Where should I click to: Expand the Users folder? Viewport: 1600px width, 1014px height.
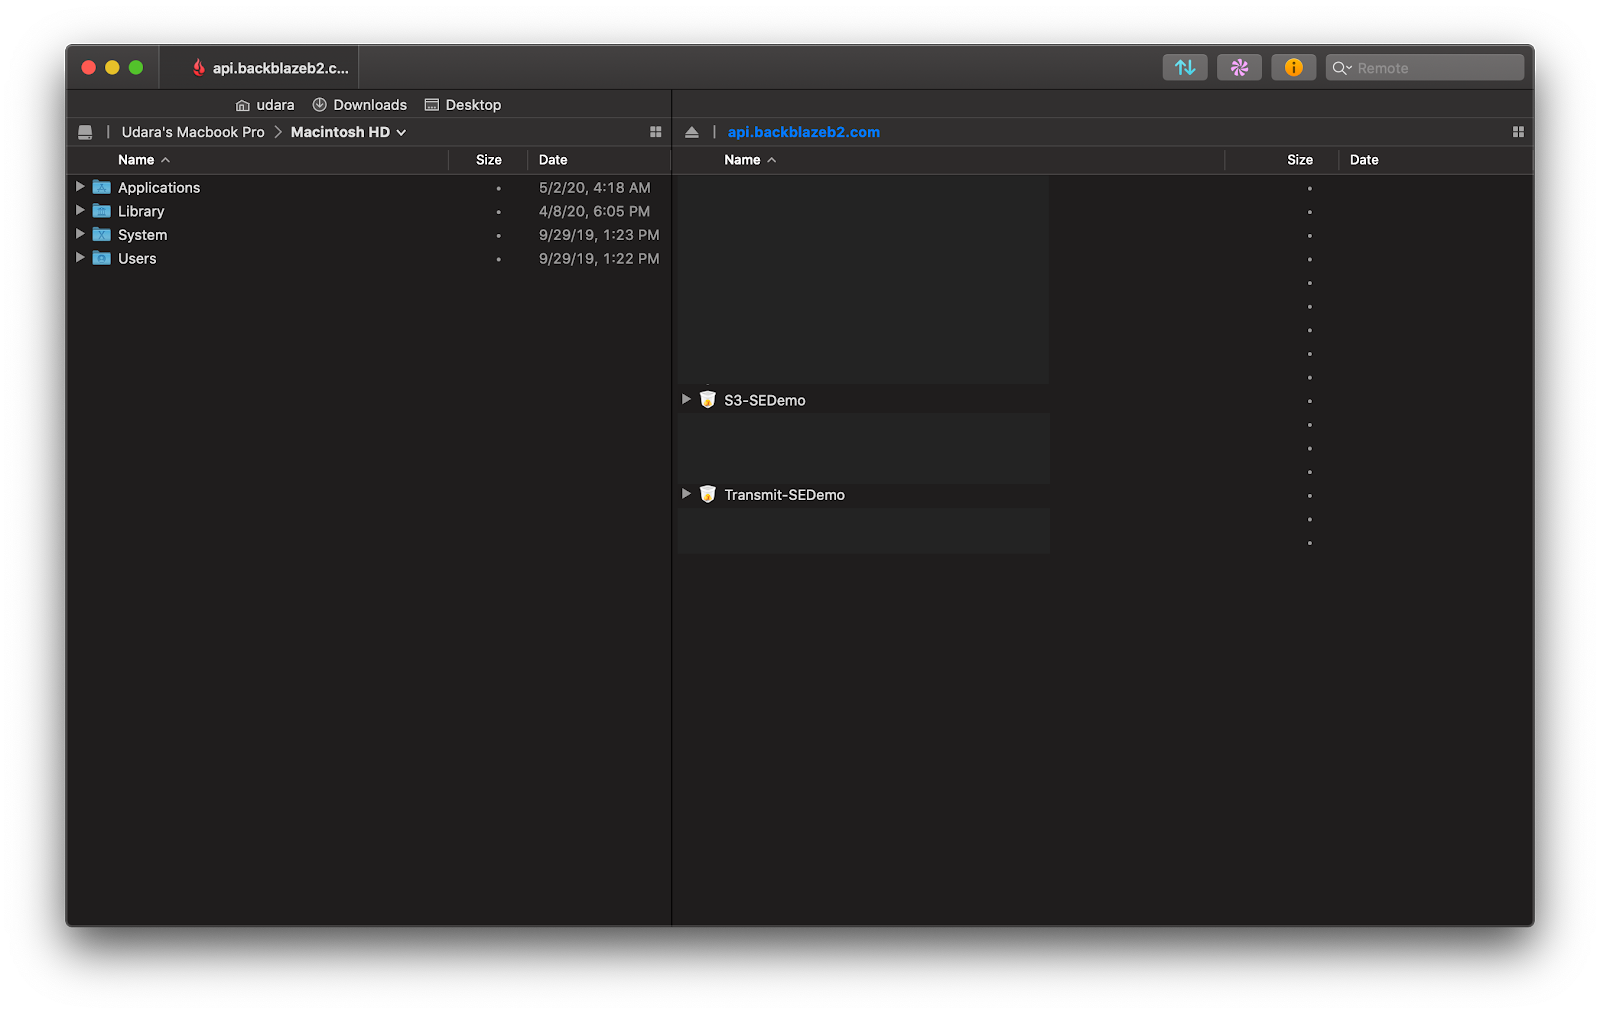click(x=80, y=257)
